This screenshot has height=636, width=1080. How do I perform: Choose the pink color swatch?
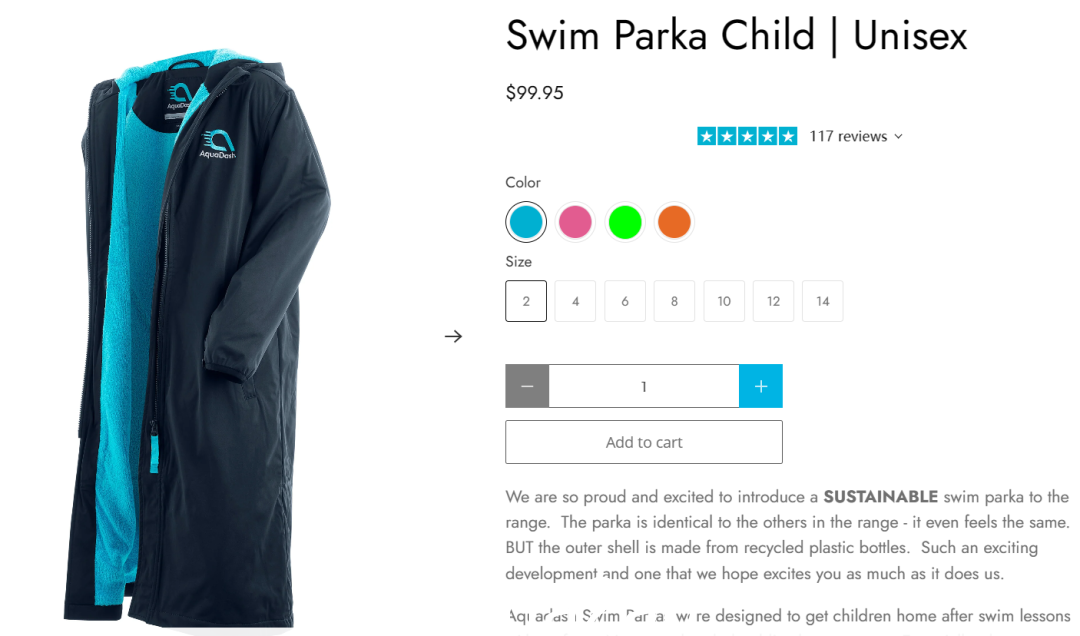click(575, 222)
